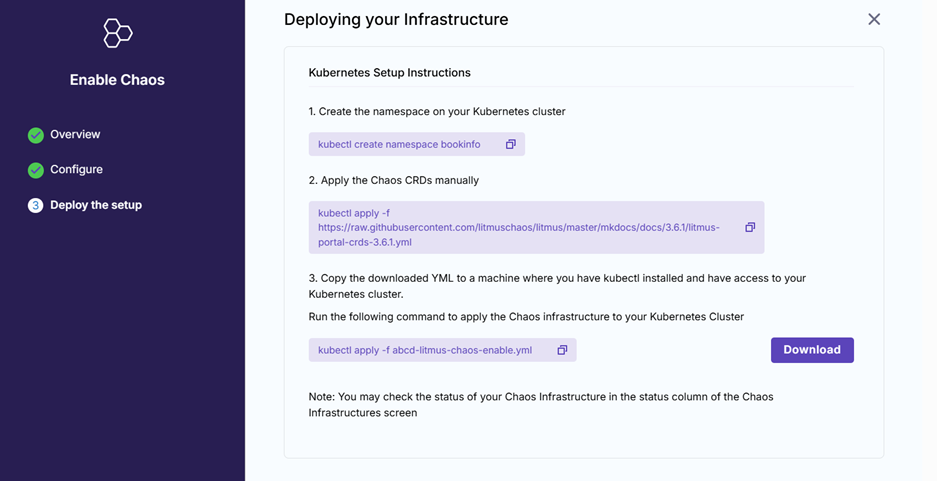Click the Deploying your Infrastructure heading
937x481 pixels.
(396, 19)
